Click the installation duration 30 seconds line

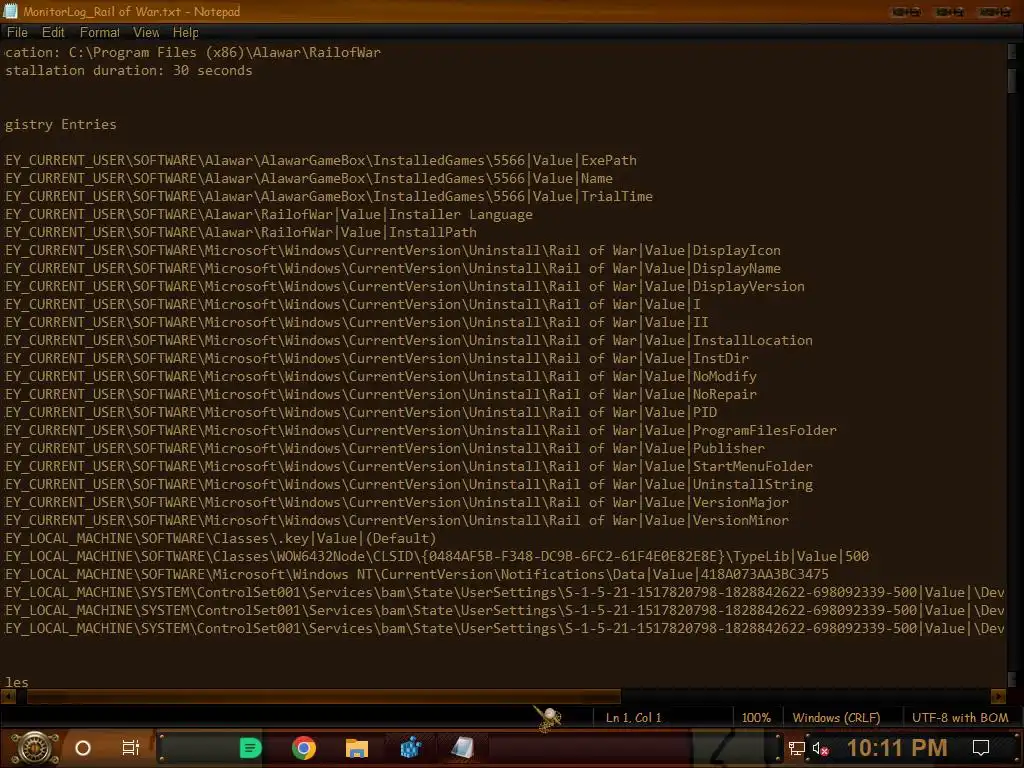coord(129,71)
